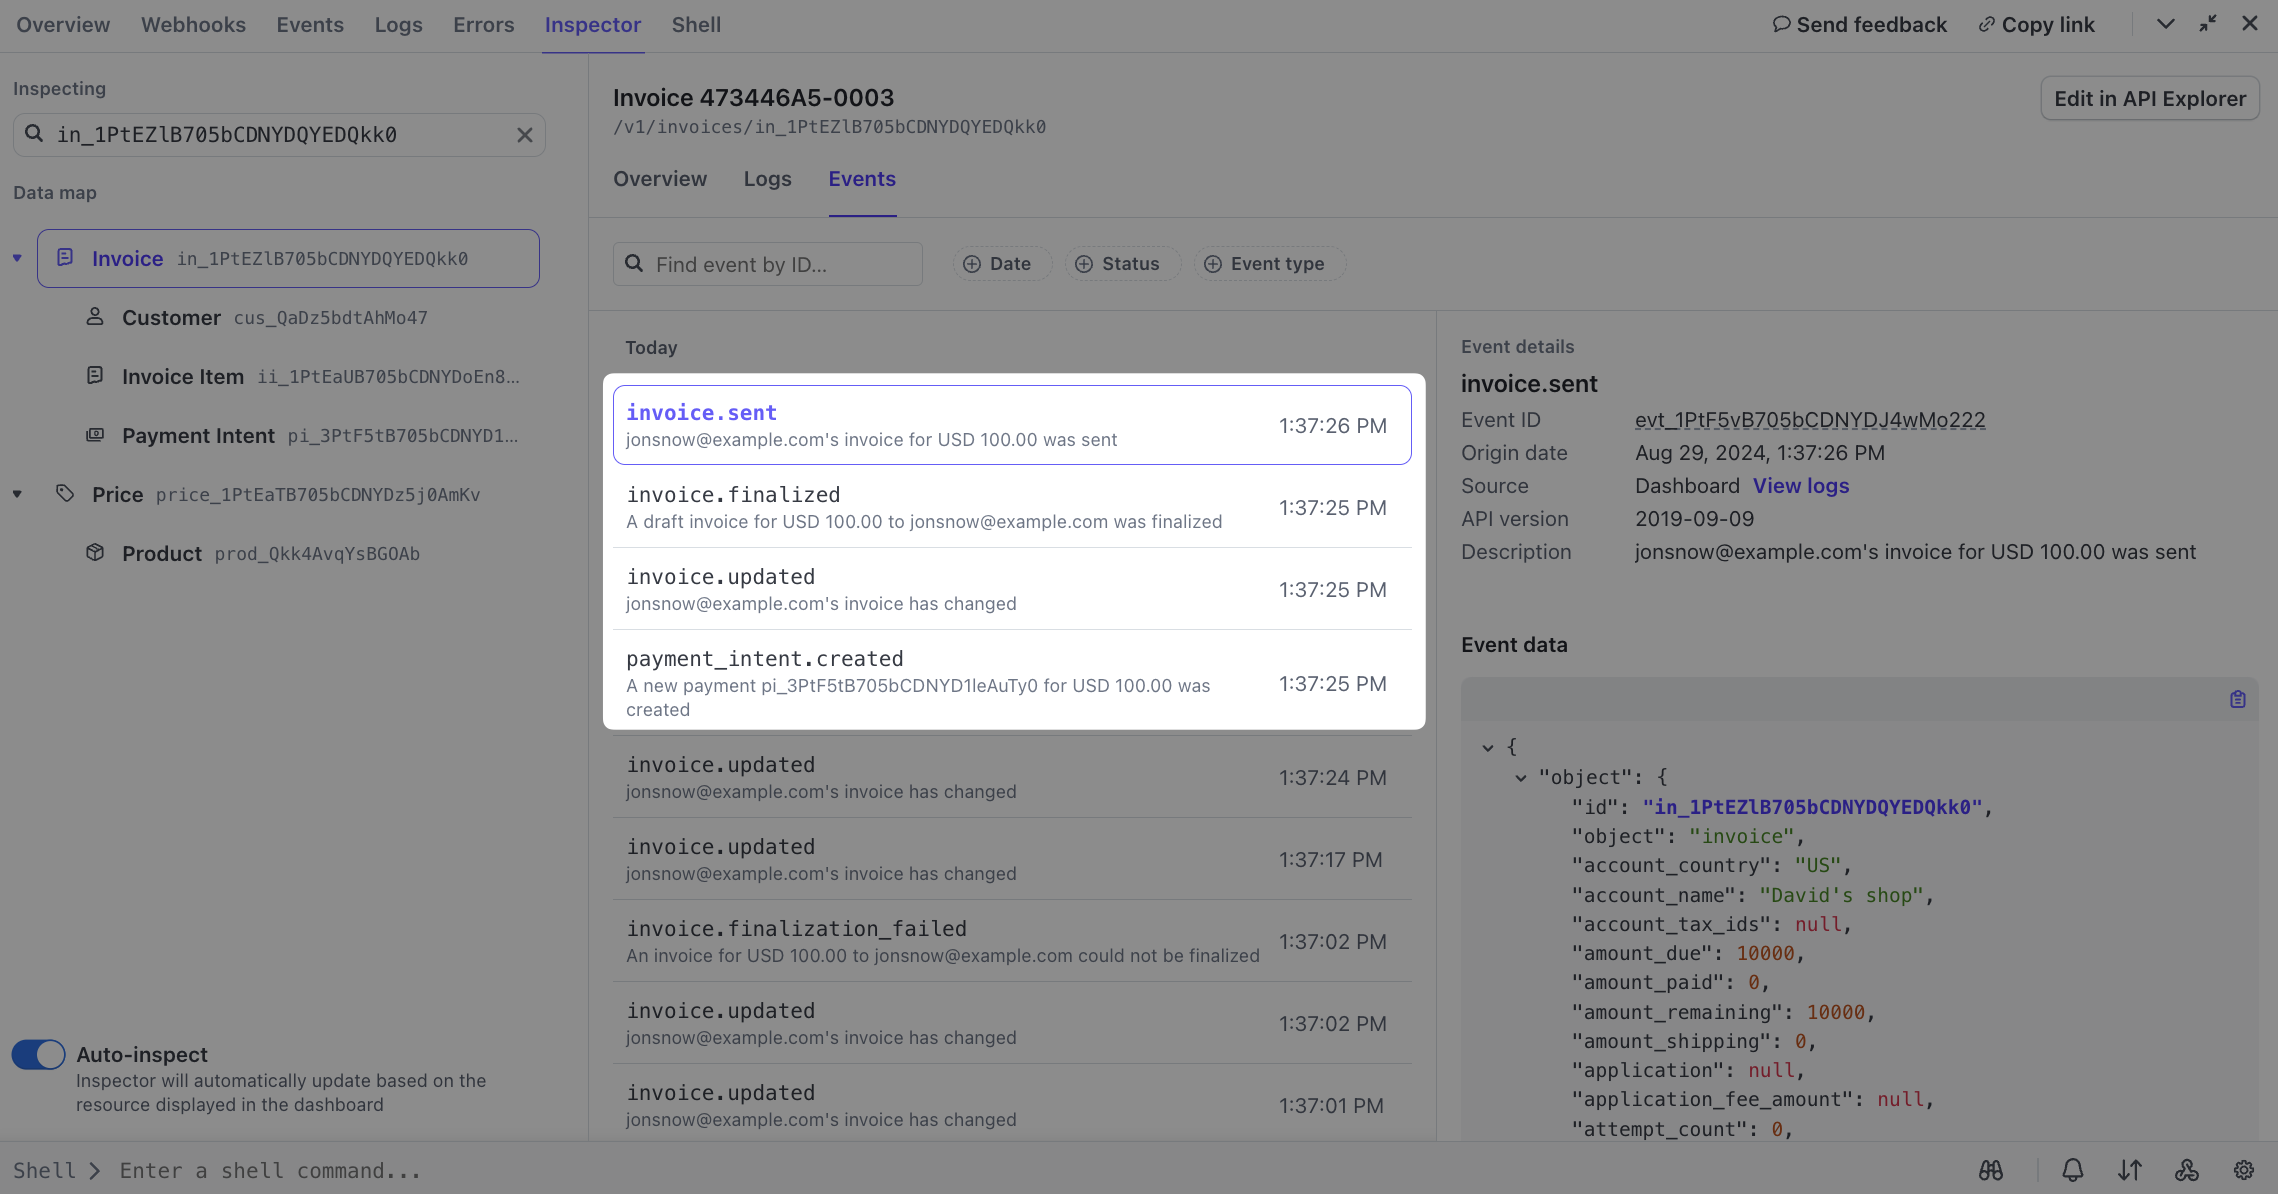
Task: Collapse the "object" JSON node
Action: pos(1520,777)
